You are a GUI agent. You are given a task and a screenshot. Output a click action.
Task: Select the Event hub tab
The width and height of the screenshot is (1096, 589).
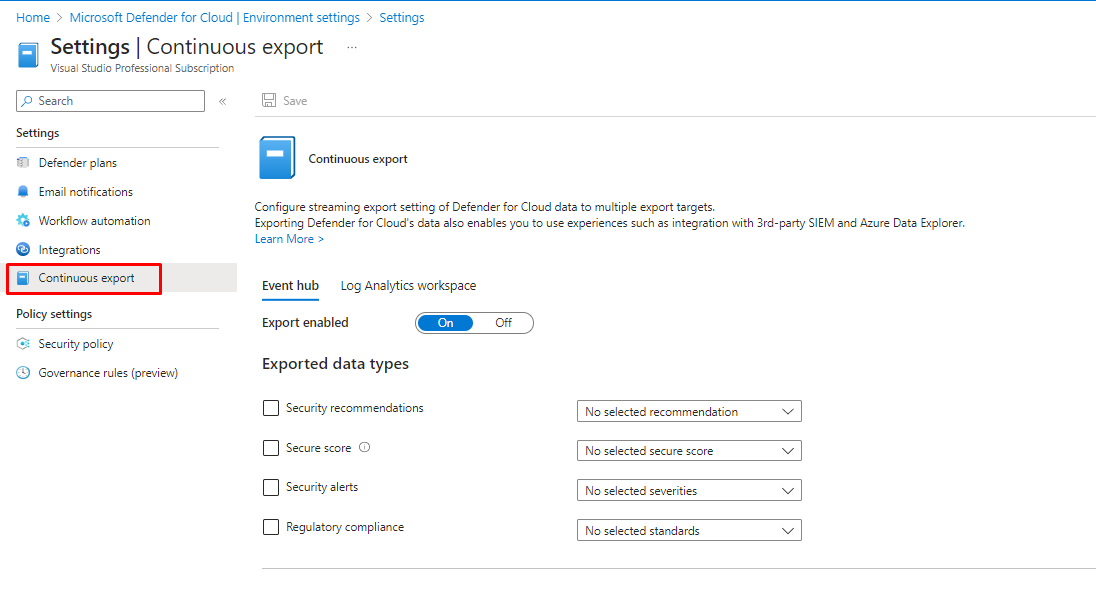(x=290, y=286)
